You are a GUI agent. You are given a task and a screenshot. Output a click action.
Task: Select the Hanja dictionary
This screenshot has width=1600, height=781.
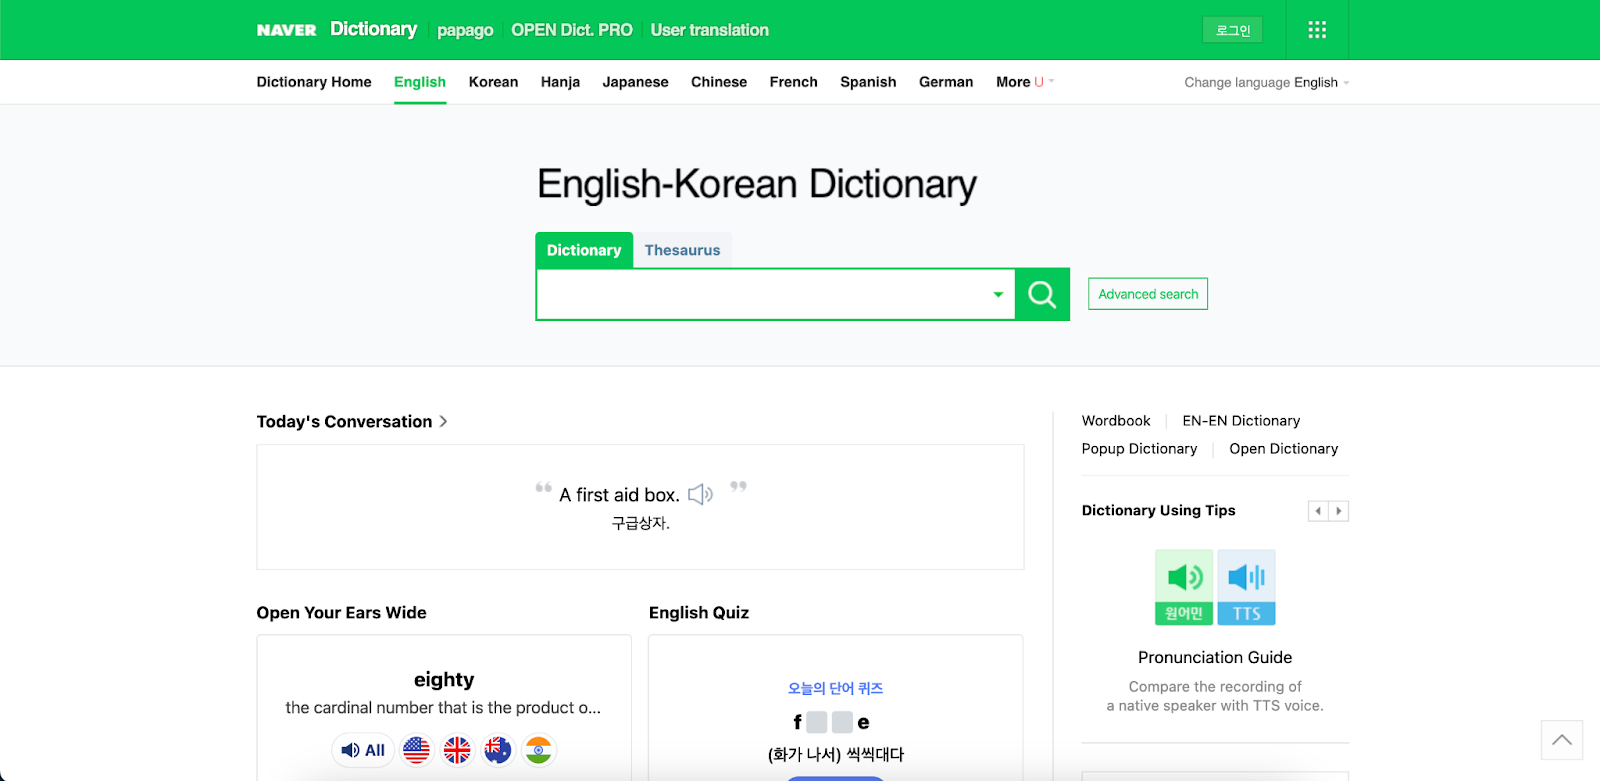pyautogui.click(x=560, y=82)
